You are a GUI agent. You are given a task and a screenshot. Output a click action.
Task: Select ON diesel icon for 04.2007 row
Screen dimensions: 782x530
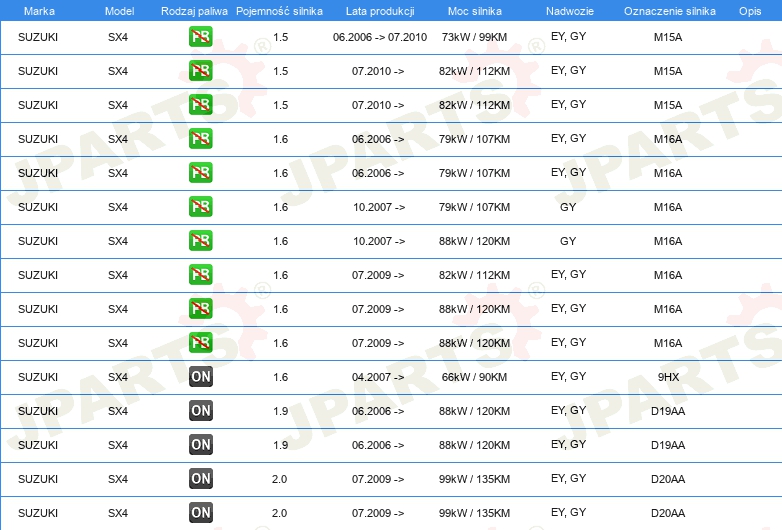tap(200, 377)
